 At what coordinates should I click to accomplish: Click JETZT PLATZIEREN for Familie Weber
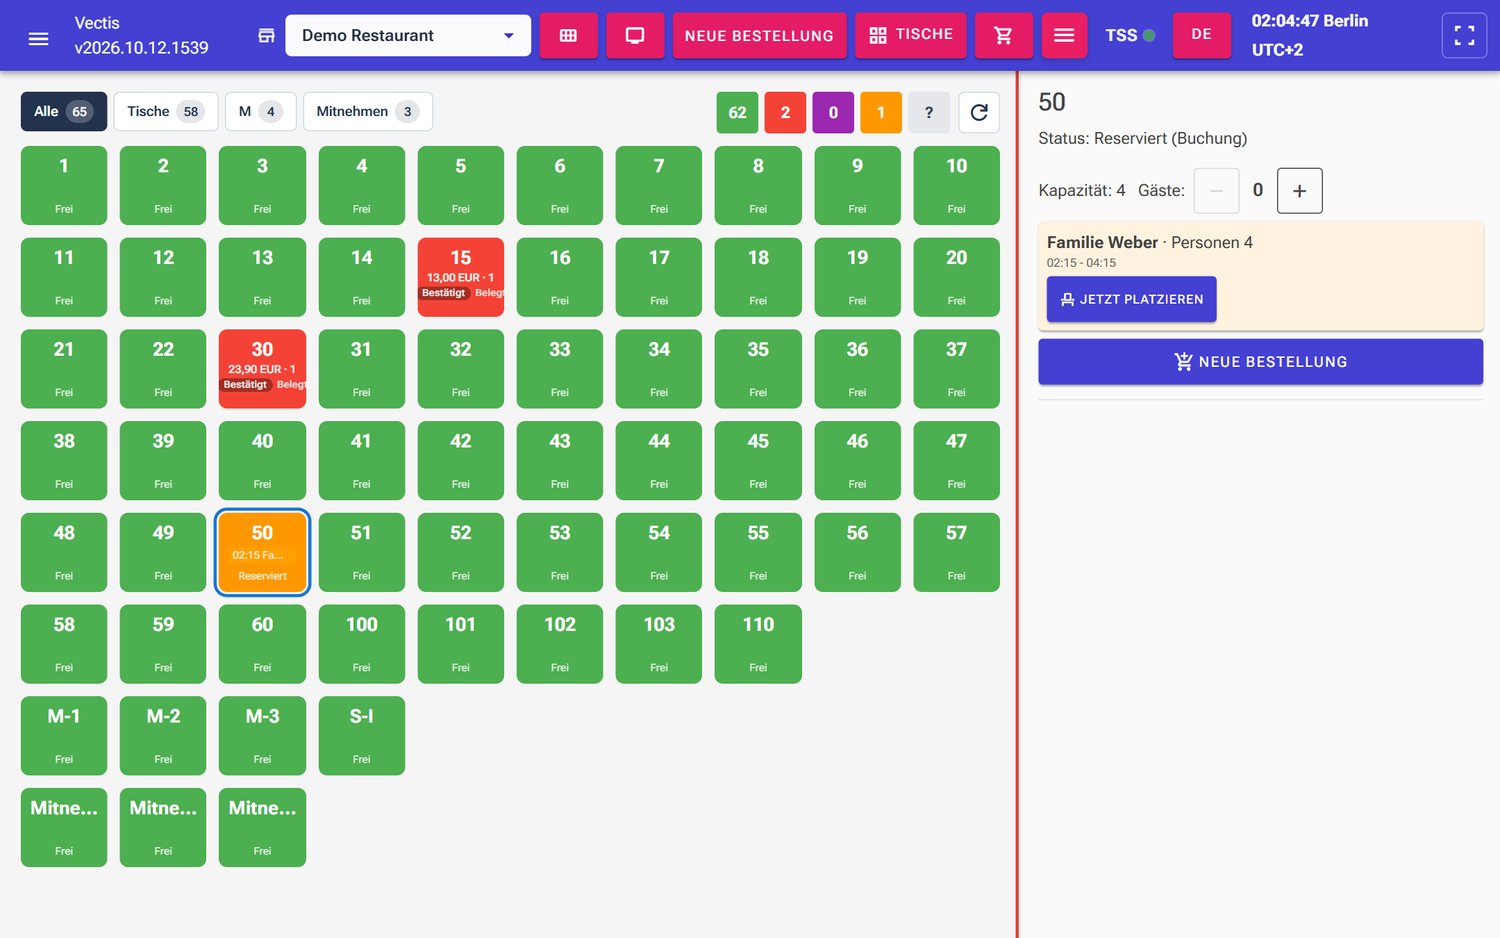(1131, 299)
